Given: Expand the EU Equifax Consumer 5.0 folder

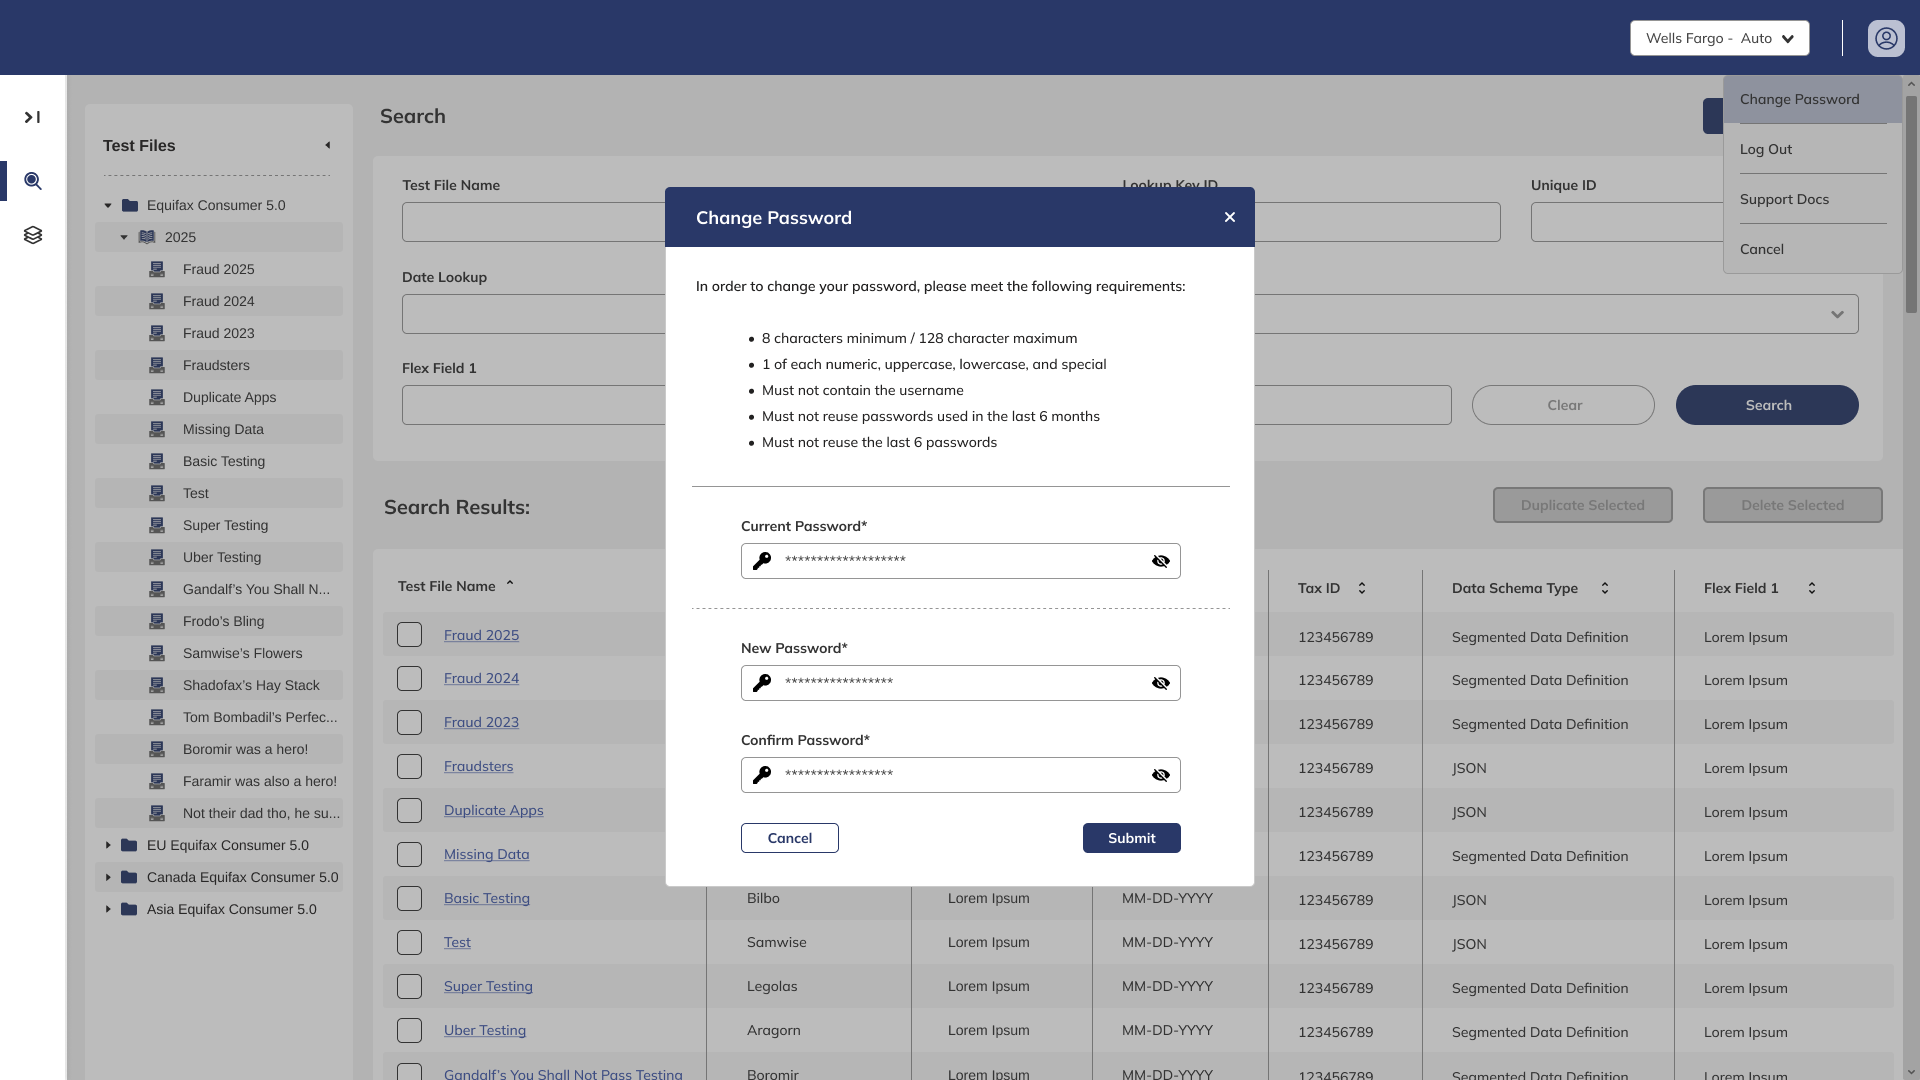Looking at the screenshot, I should tap(108, 845).
